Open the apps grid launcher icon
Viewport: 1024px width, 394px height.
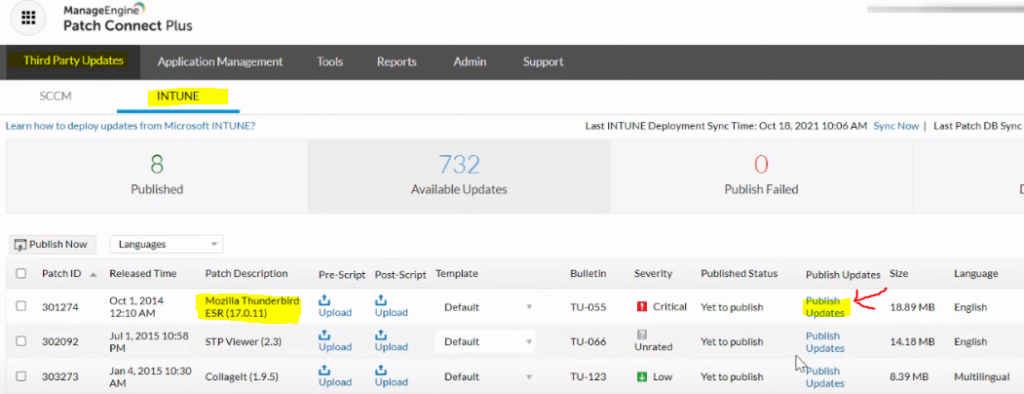point(28,18)
